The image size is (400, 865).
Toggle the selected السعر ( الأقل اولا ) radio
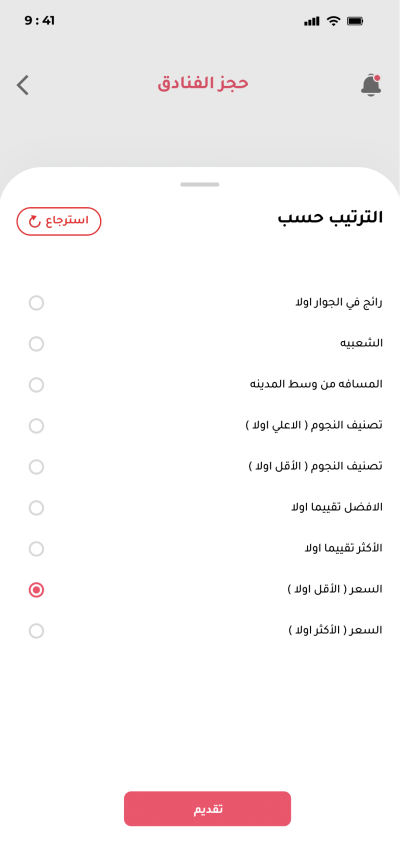click(36, 590)
